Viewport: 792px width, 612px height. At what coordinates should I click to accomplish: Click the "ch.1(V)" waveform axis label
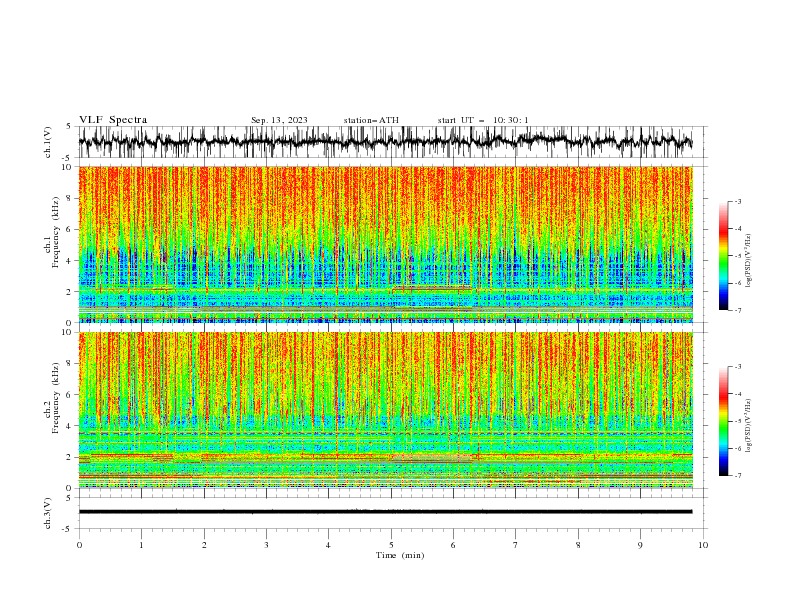(x=48, y=142)
